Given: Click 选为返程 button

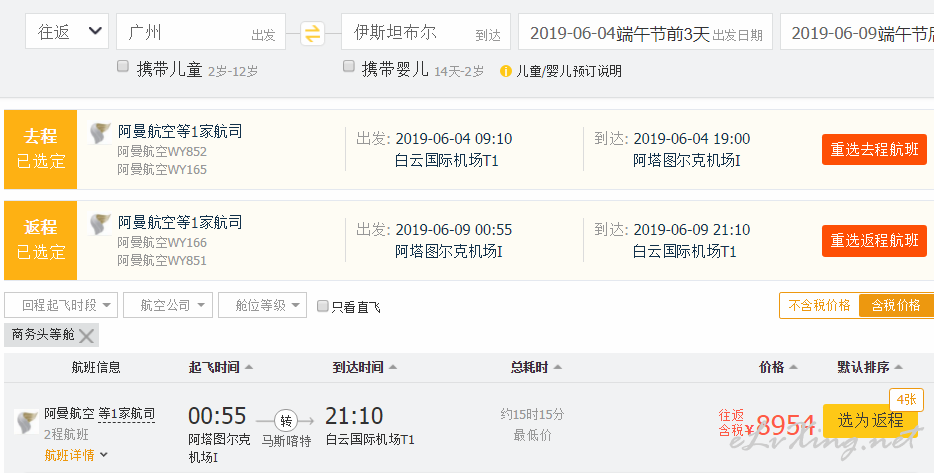Looking at the screenshot, I should [x=869, y=420].
